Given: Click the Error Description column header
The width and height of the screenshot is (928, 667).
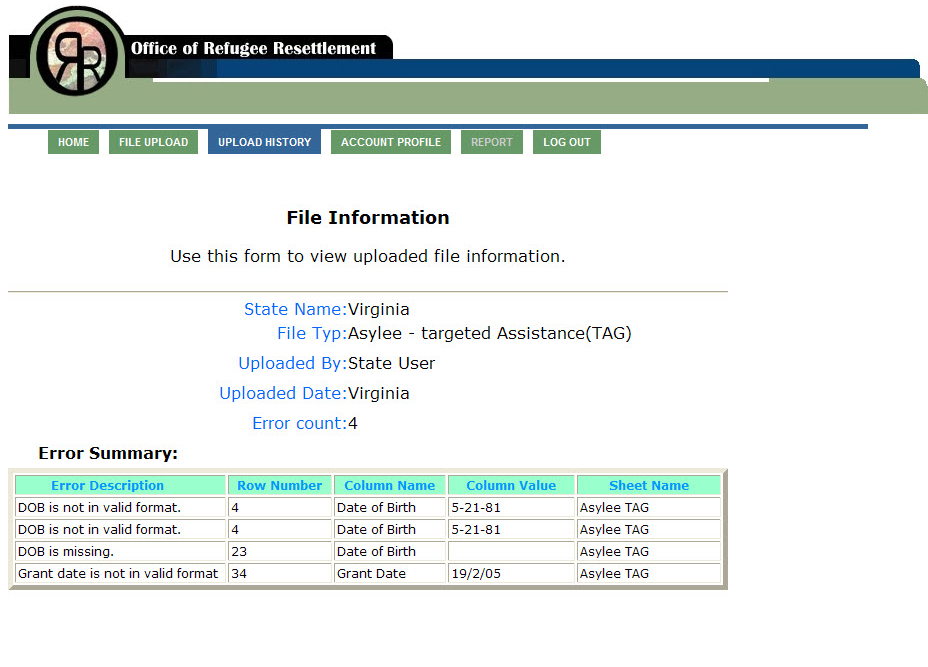Looking at the screenshot, I should (x=120, y=485).
